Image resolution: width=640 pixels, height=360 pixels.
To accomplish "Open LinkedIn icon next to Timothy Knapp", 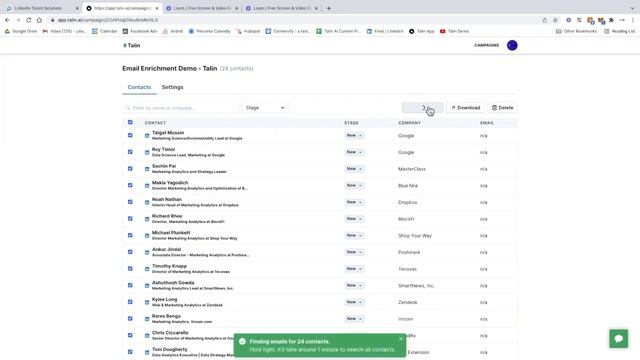I will pos(147,269).
